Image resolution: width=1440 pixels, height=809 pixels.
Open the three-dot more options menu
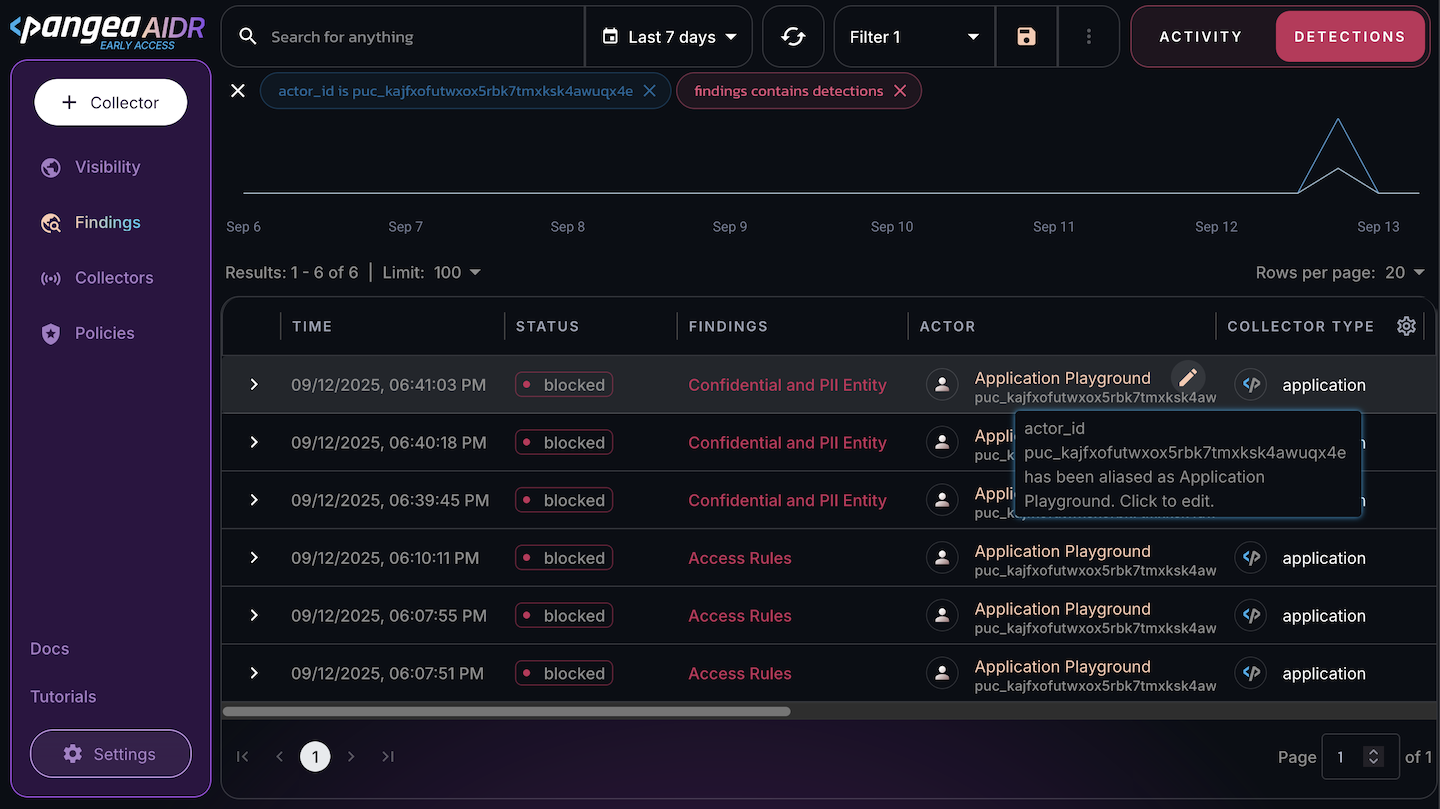point(1088,37)
